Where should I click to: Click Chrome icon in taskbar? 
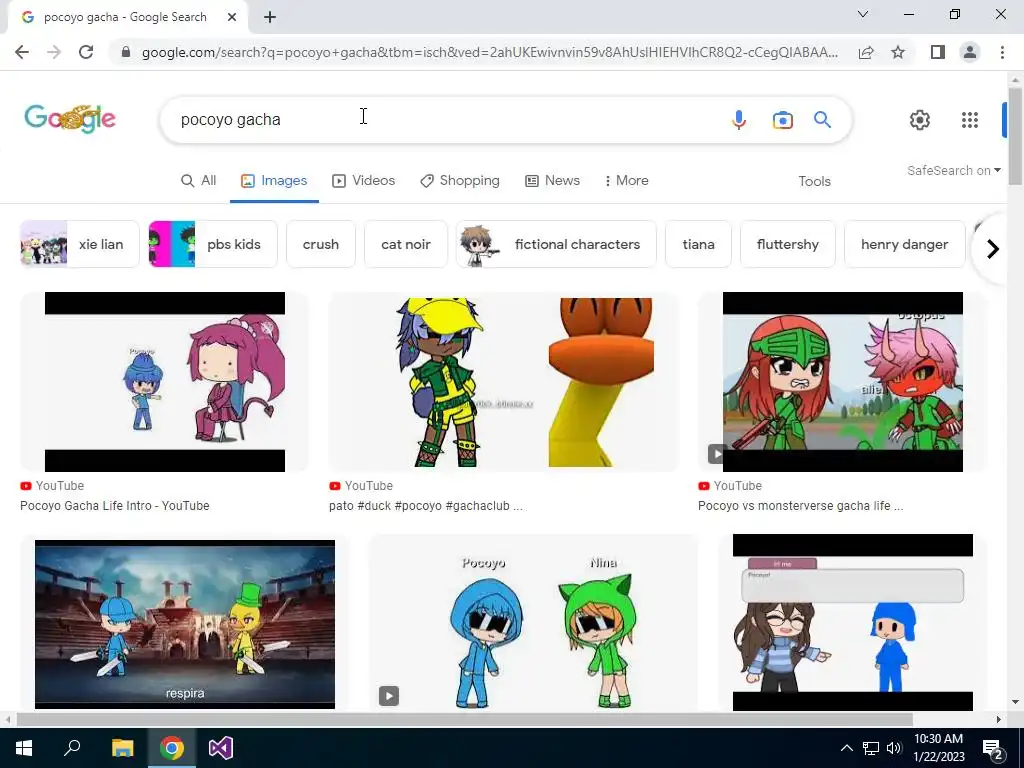pos(172,748)
